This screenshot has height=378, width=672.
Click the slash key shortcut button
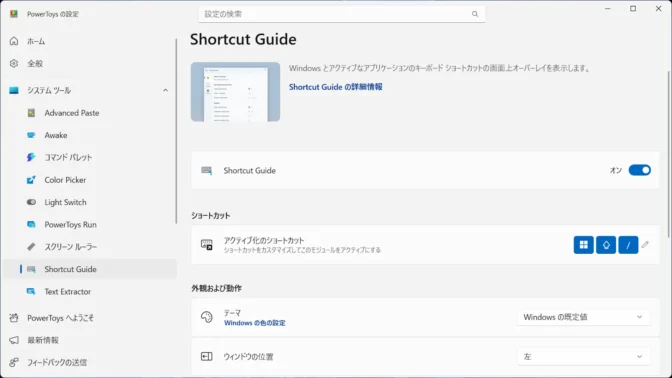[x=628, y=245]
